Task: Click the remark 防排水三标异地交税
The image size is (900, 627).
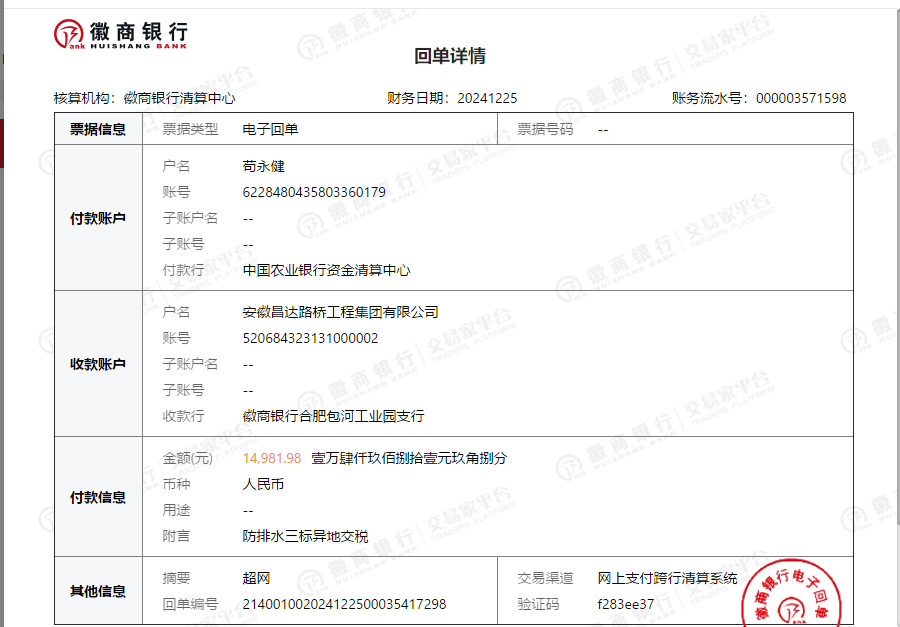Action: [x=305, y=536]
